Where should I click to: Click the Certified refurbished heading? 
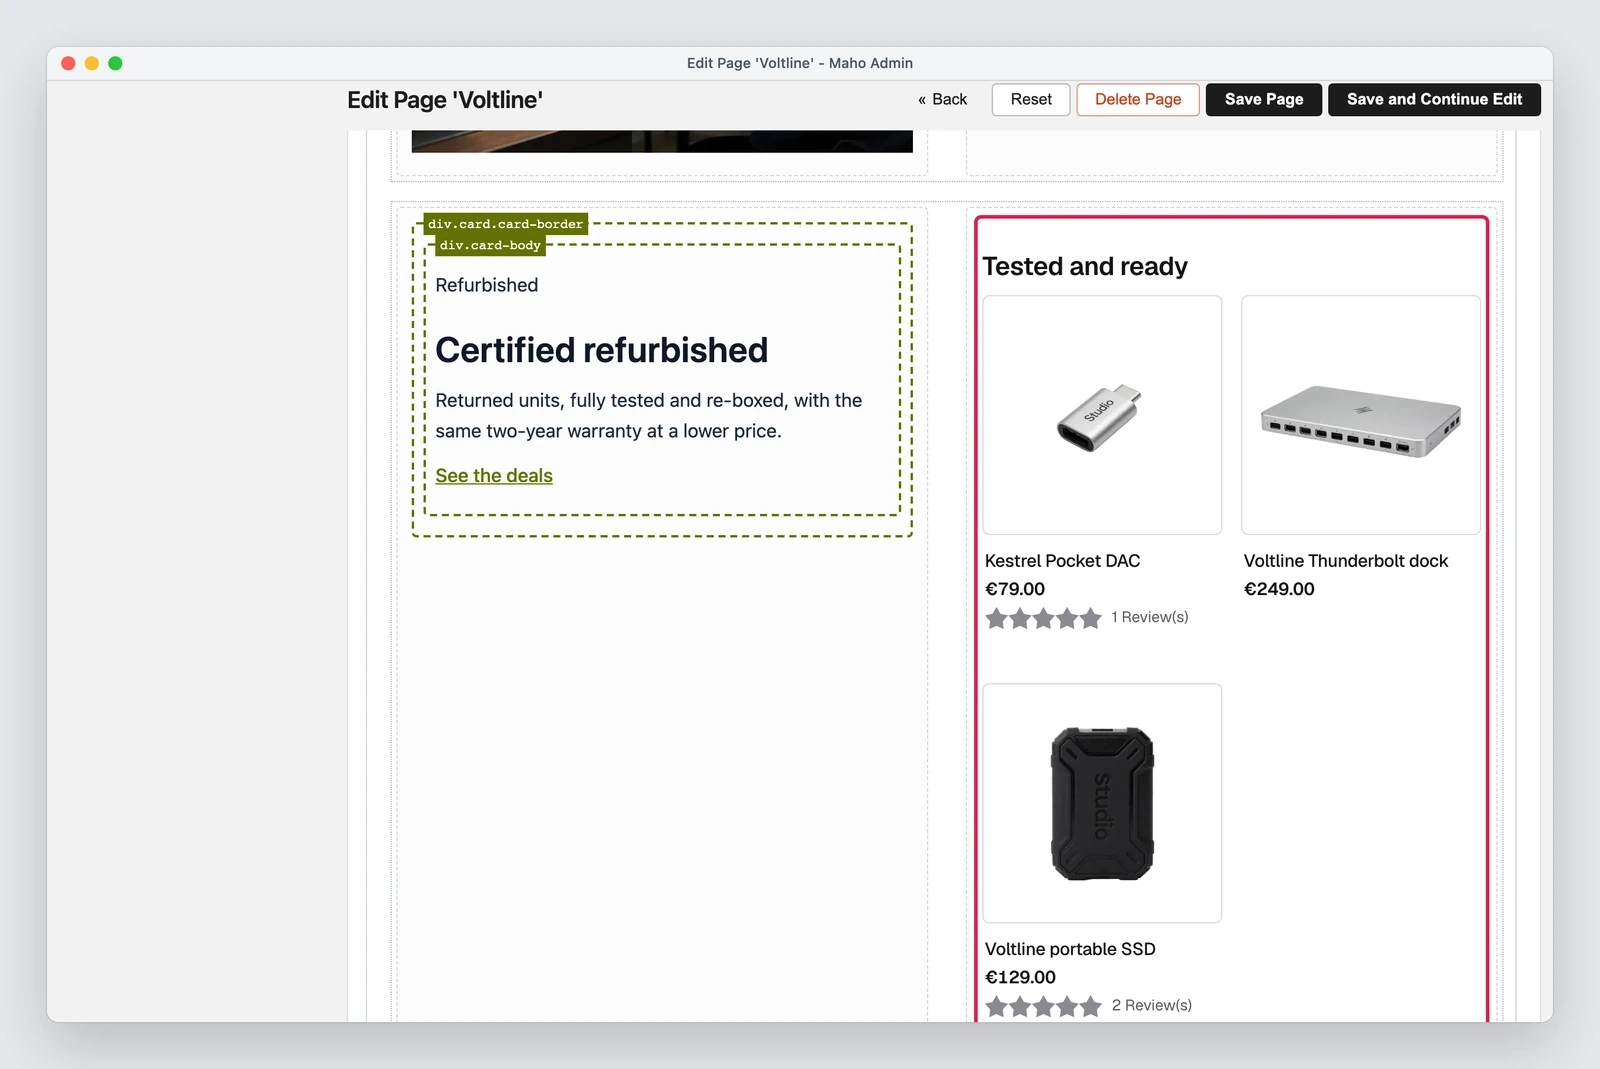pos(602,350)
